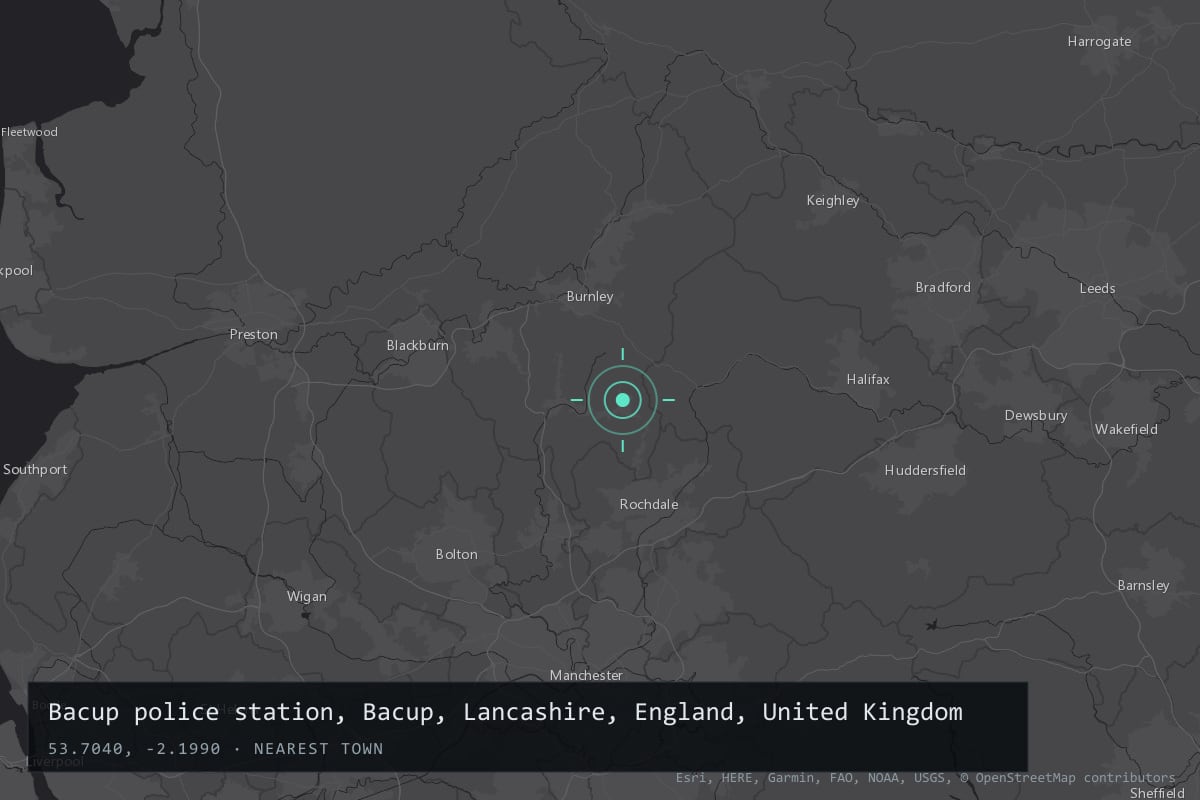Click the Bacup police station title text

505,713
